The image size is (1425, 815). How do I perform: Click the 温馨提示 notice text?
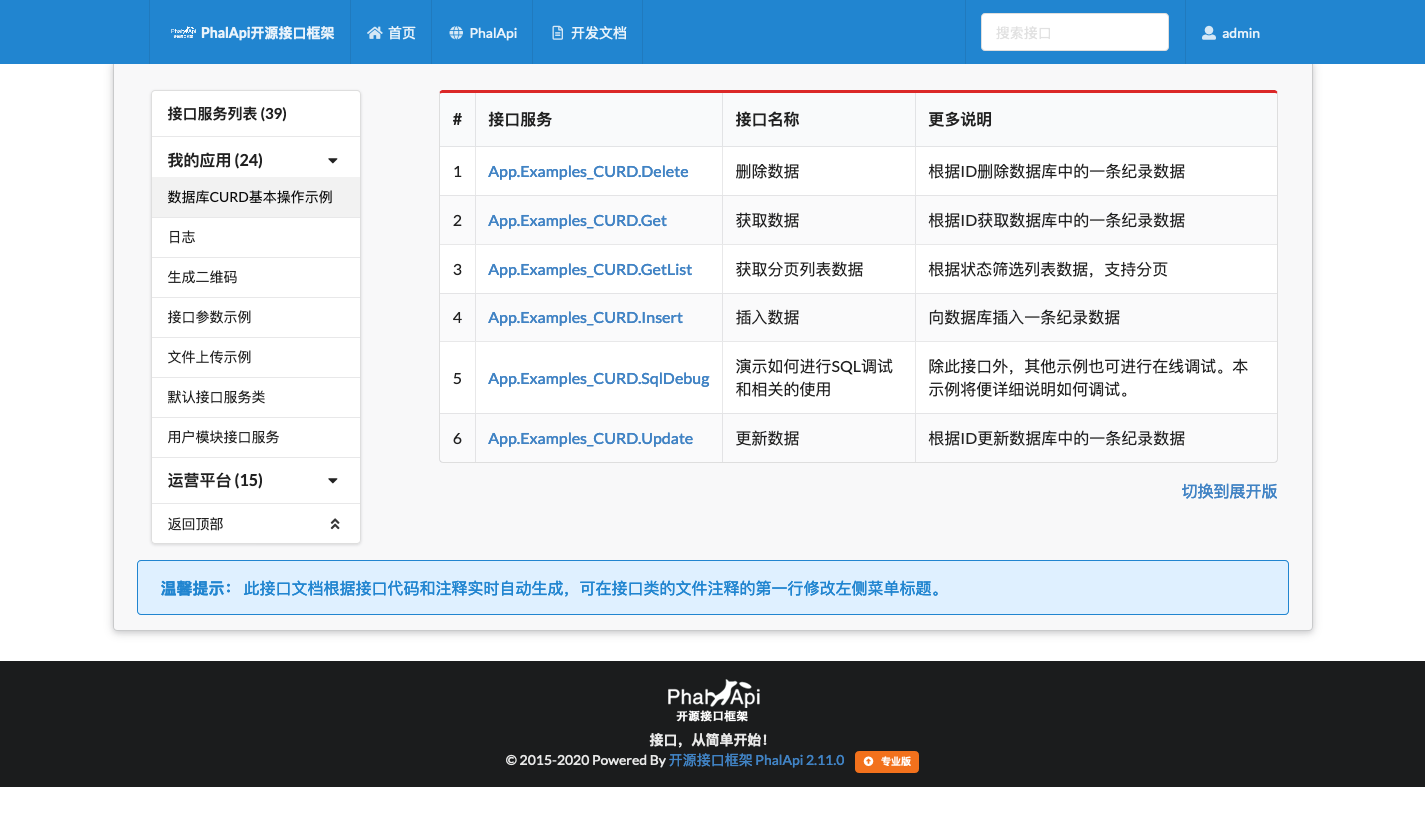(x=552, y=588)
